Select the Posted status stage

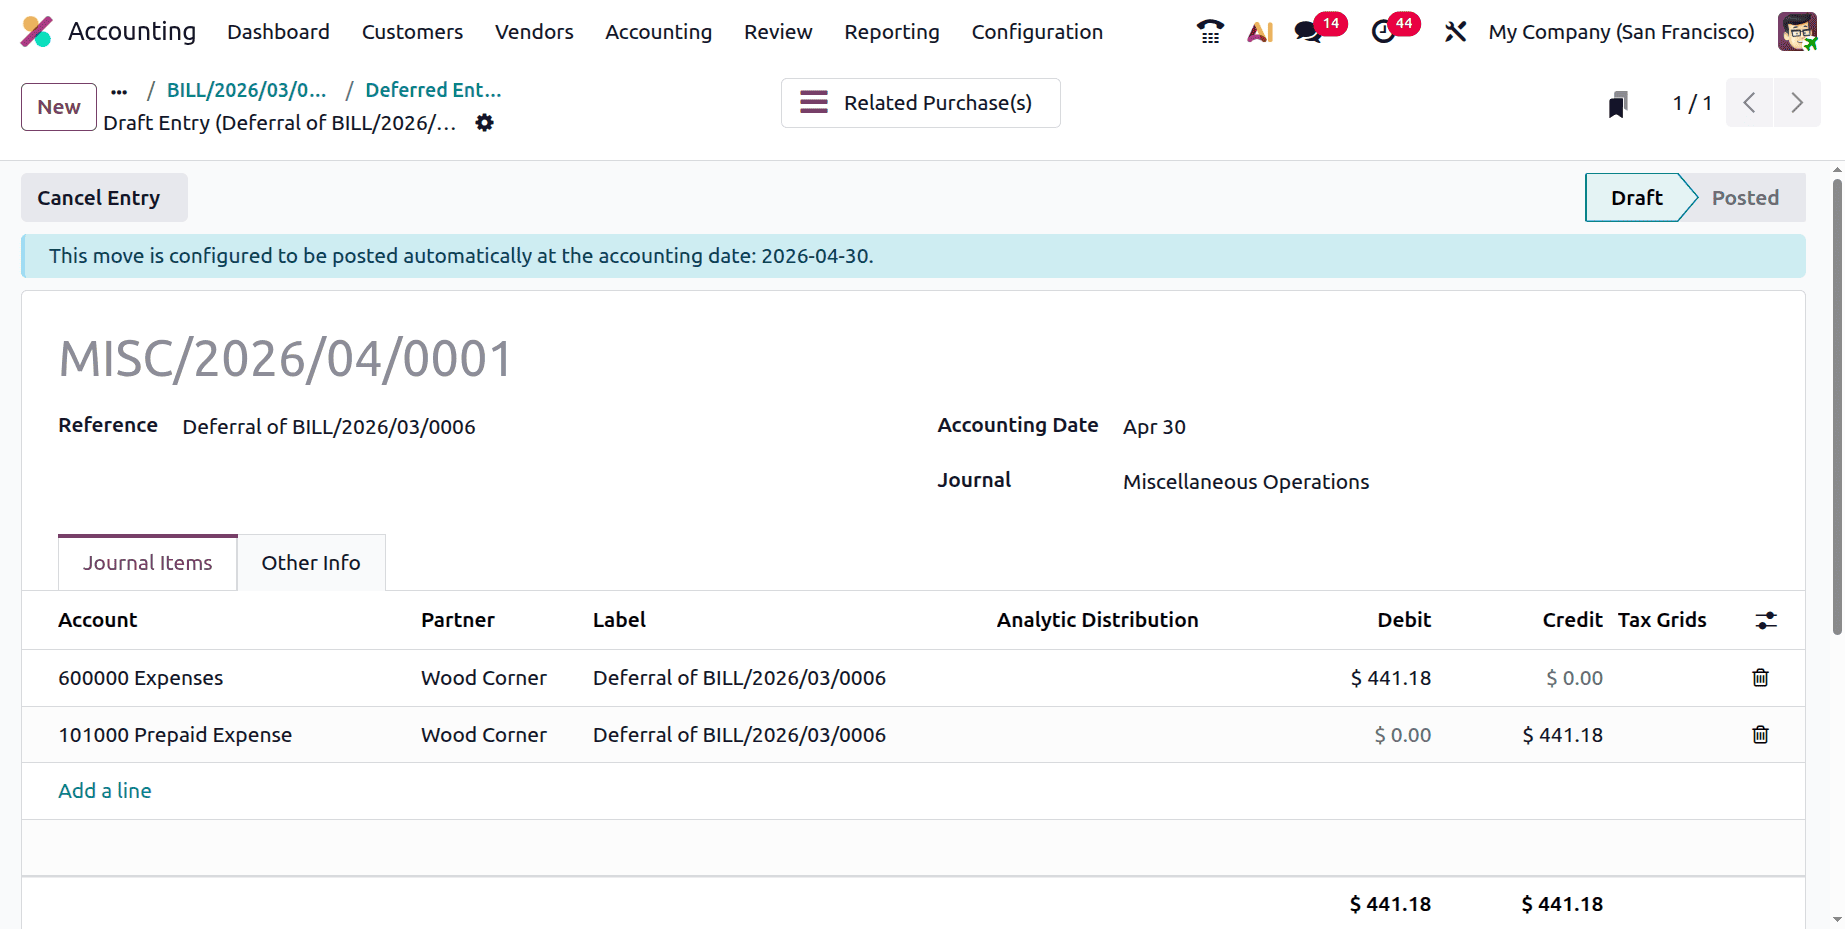[x=1745, y=198]
